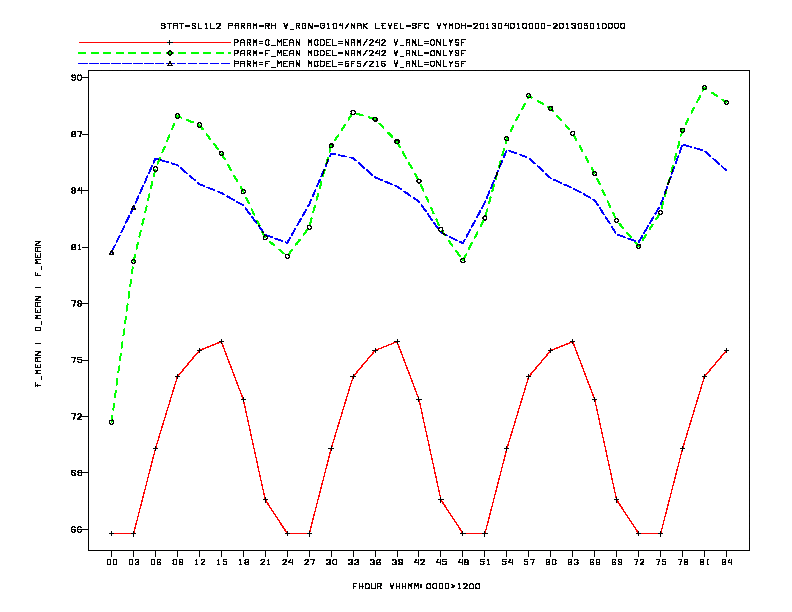Screen dimensions: 792x612
Task: Click forecast hour 27 on the horizontal axis
Action: [309, 562]
